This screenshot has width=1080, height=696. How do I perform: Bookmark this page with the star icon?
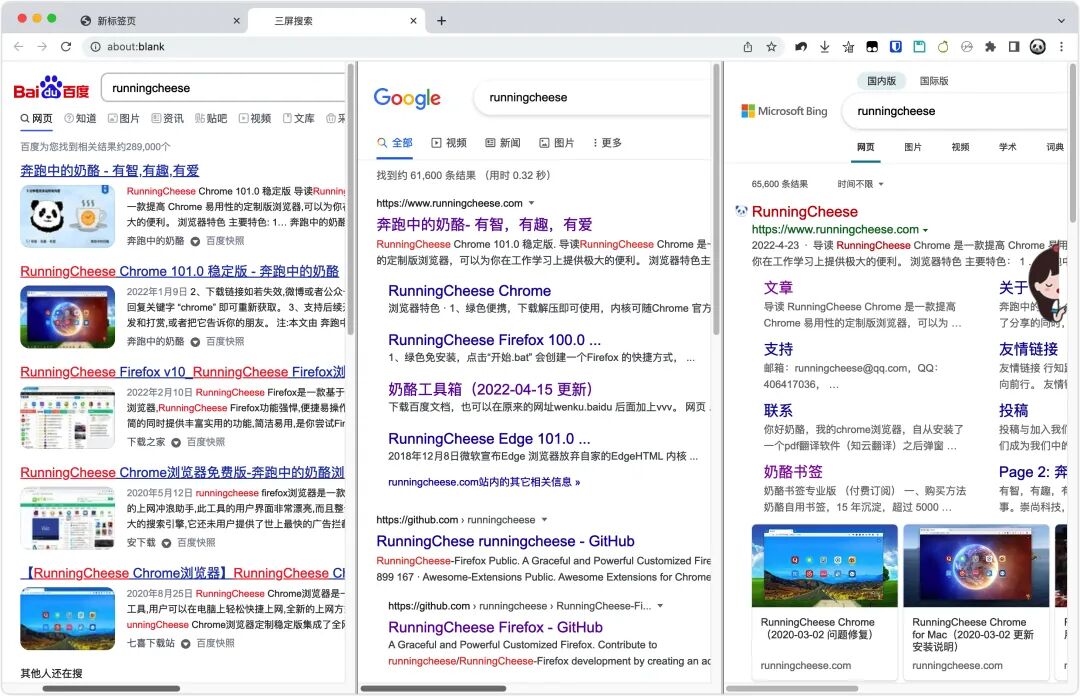[x=771, y=47]
